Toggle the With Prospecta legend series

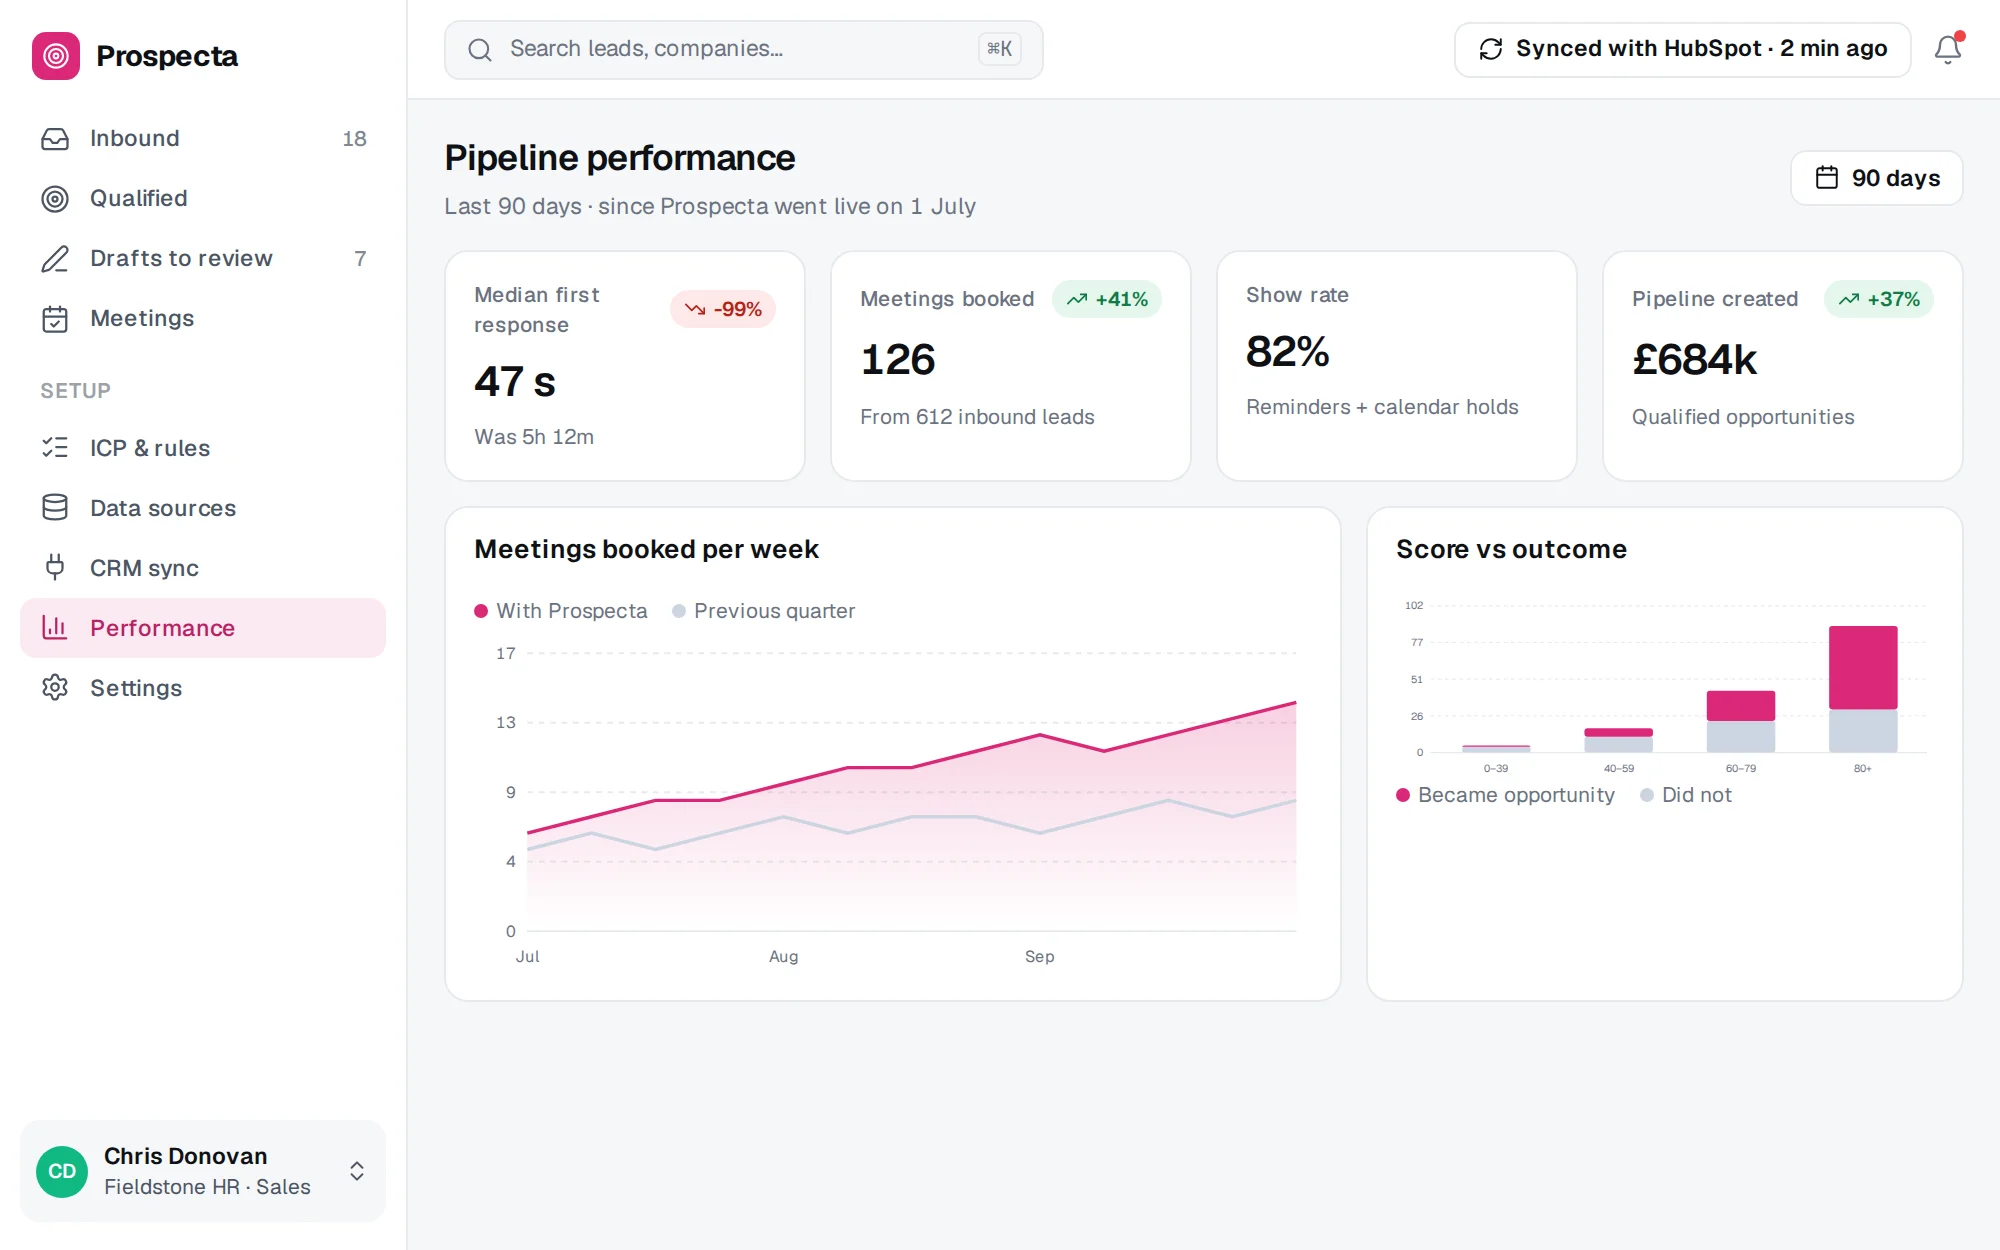point(561,611)
